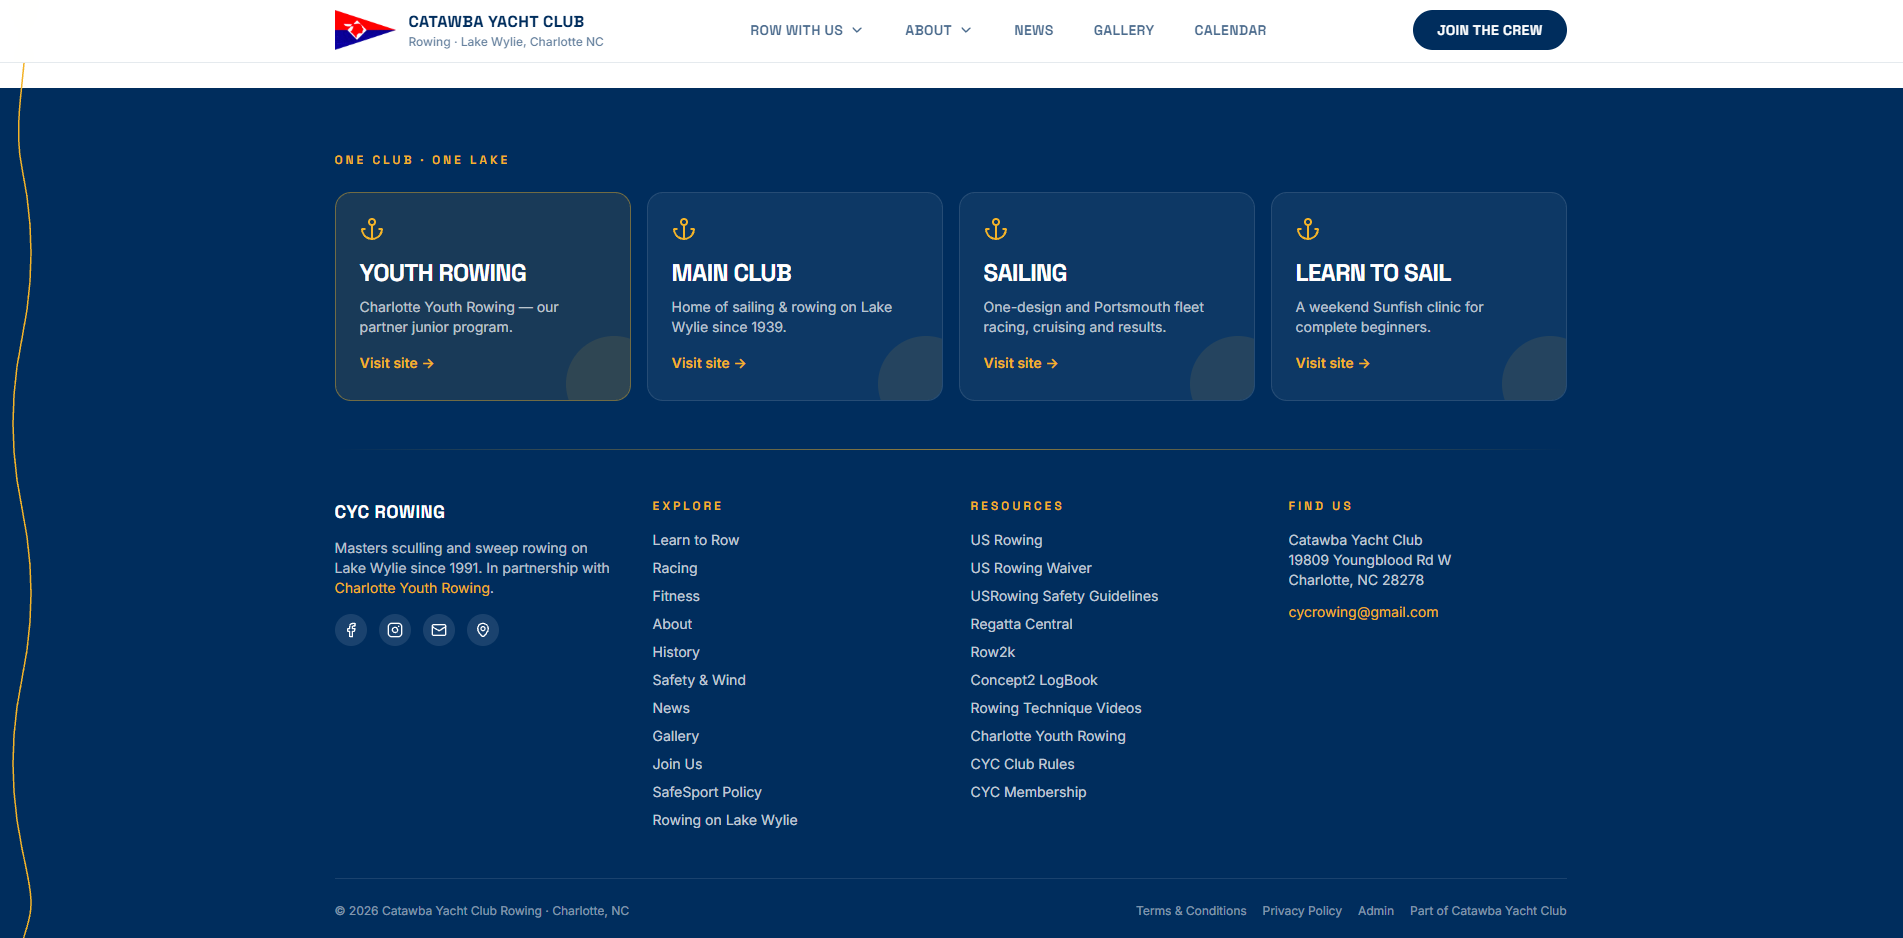Click Part of Catawba Yacht Club link
Image resolution: width=1903 pixels, height=938 pixels.
pyautogui.click(x=1488, y=911)
